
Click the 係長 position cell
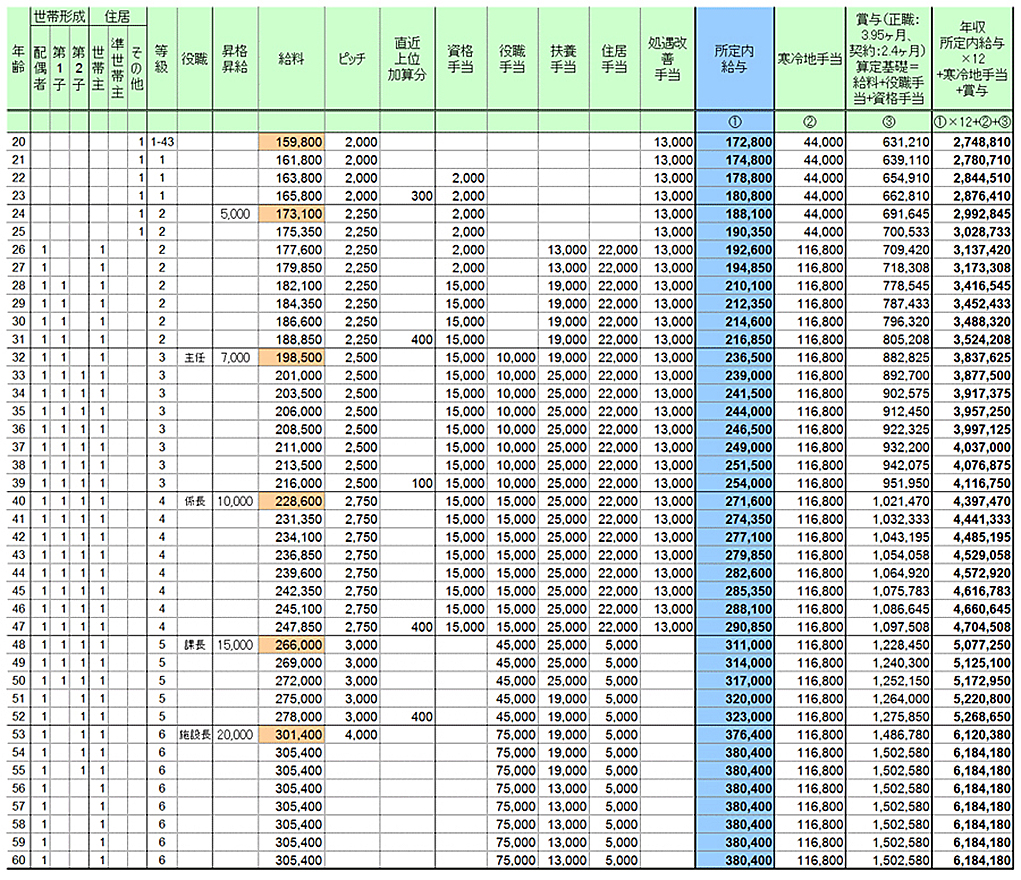(195, 499)
